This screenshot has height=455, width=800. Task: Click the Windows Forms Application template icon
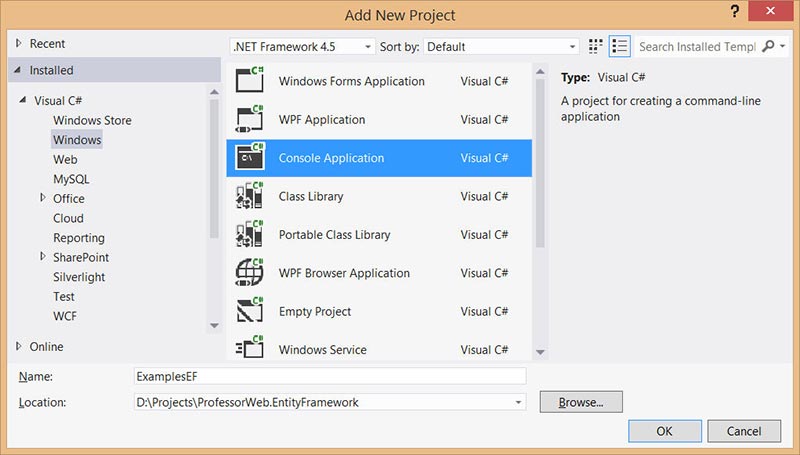click(249, 81)
